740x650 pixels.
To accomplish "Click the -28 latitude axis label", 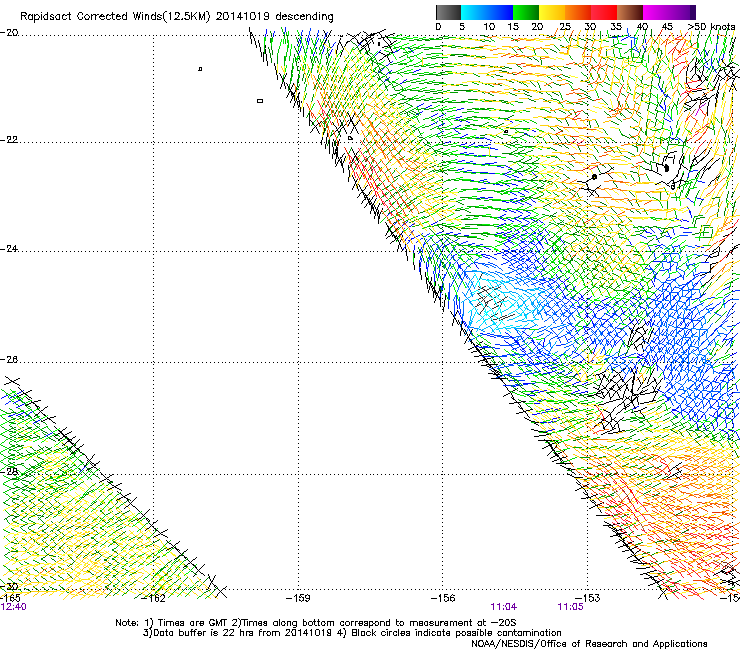I will click(9, 472).
